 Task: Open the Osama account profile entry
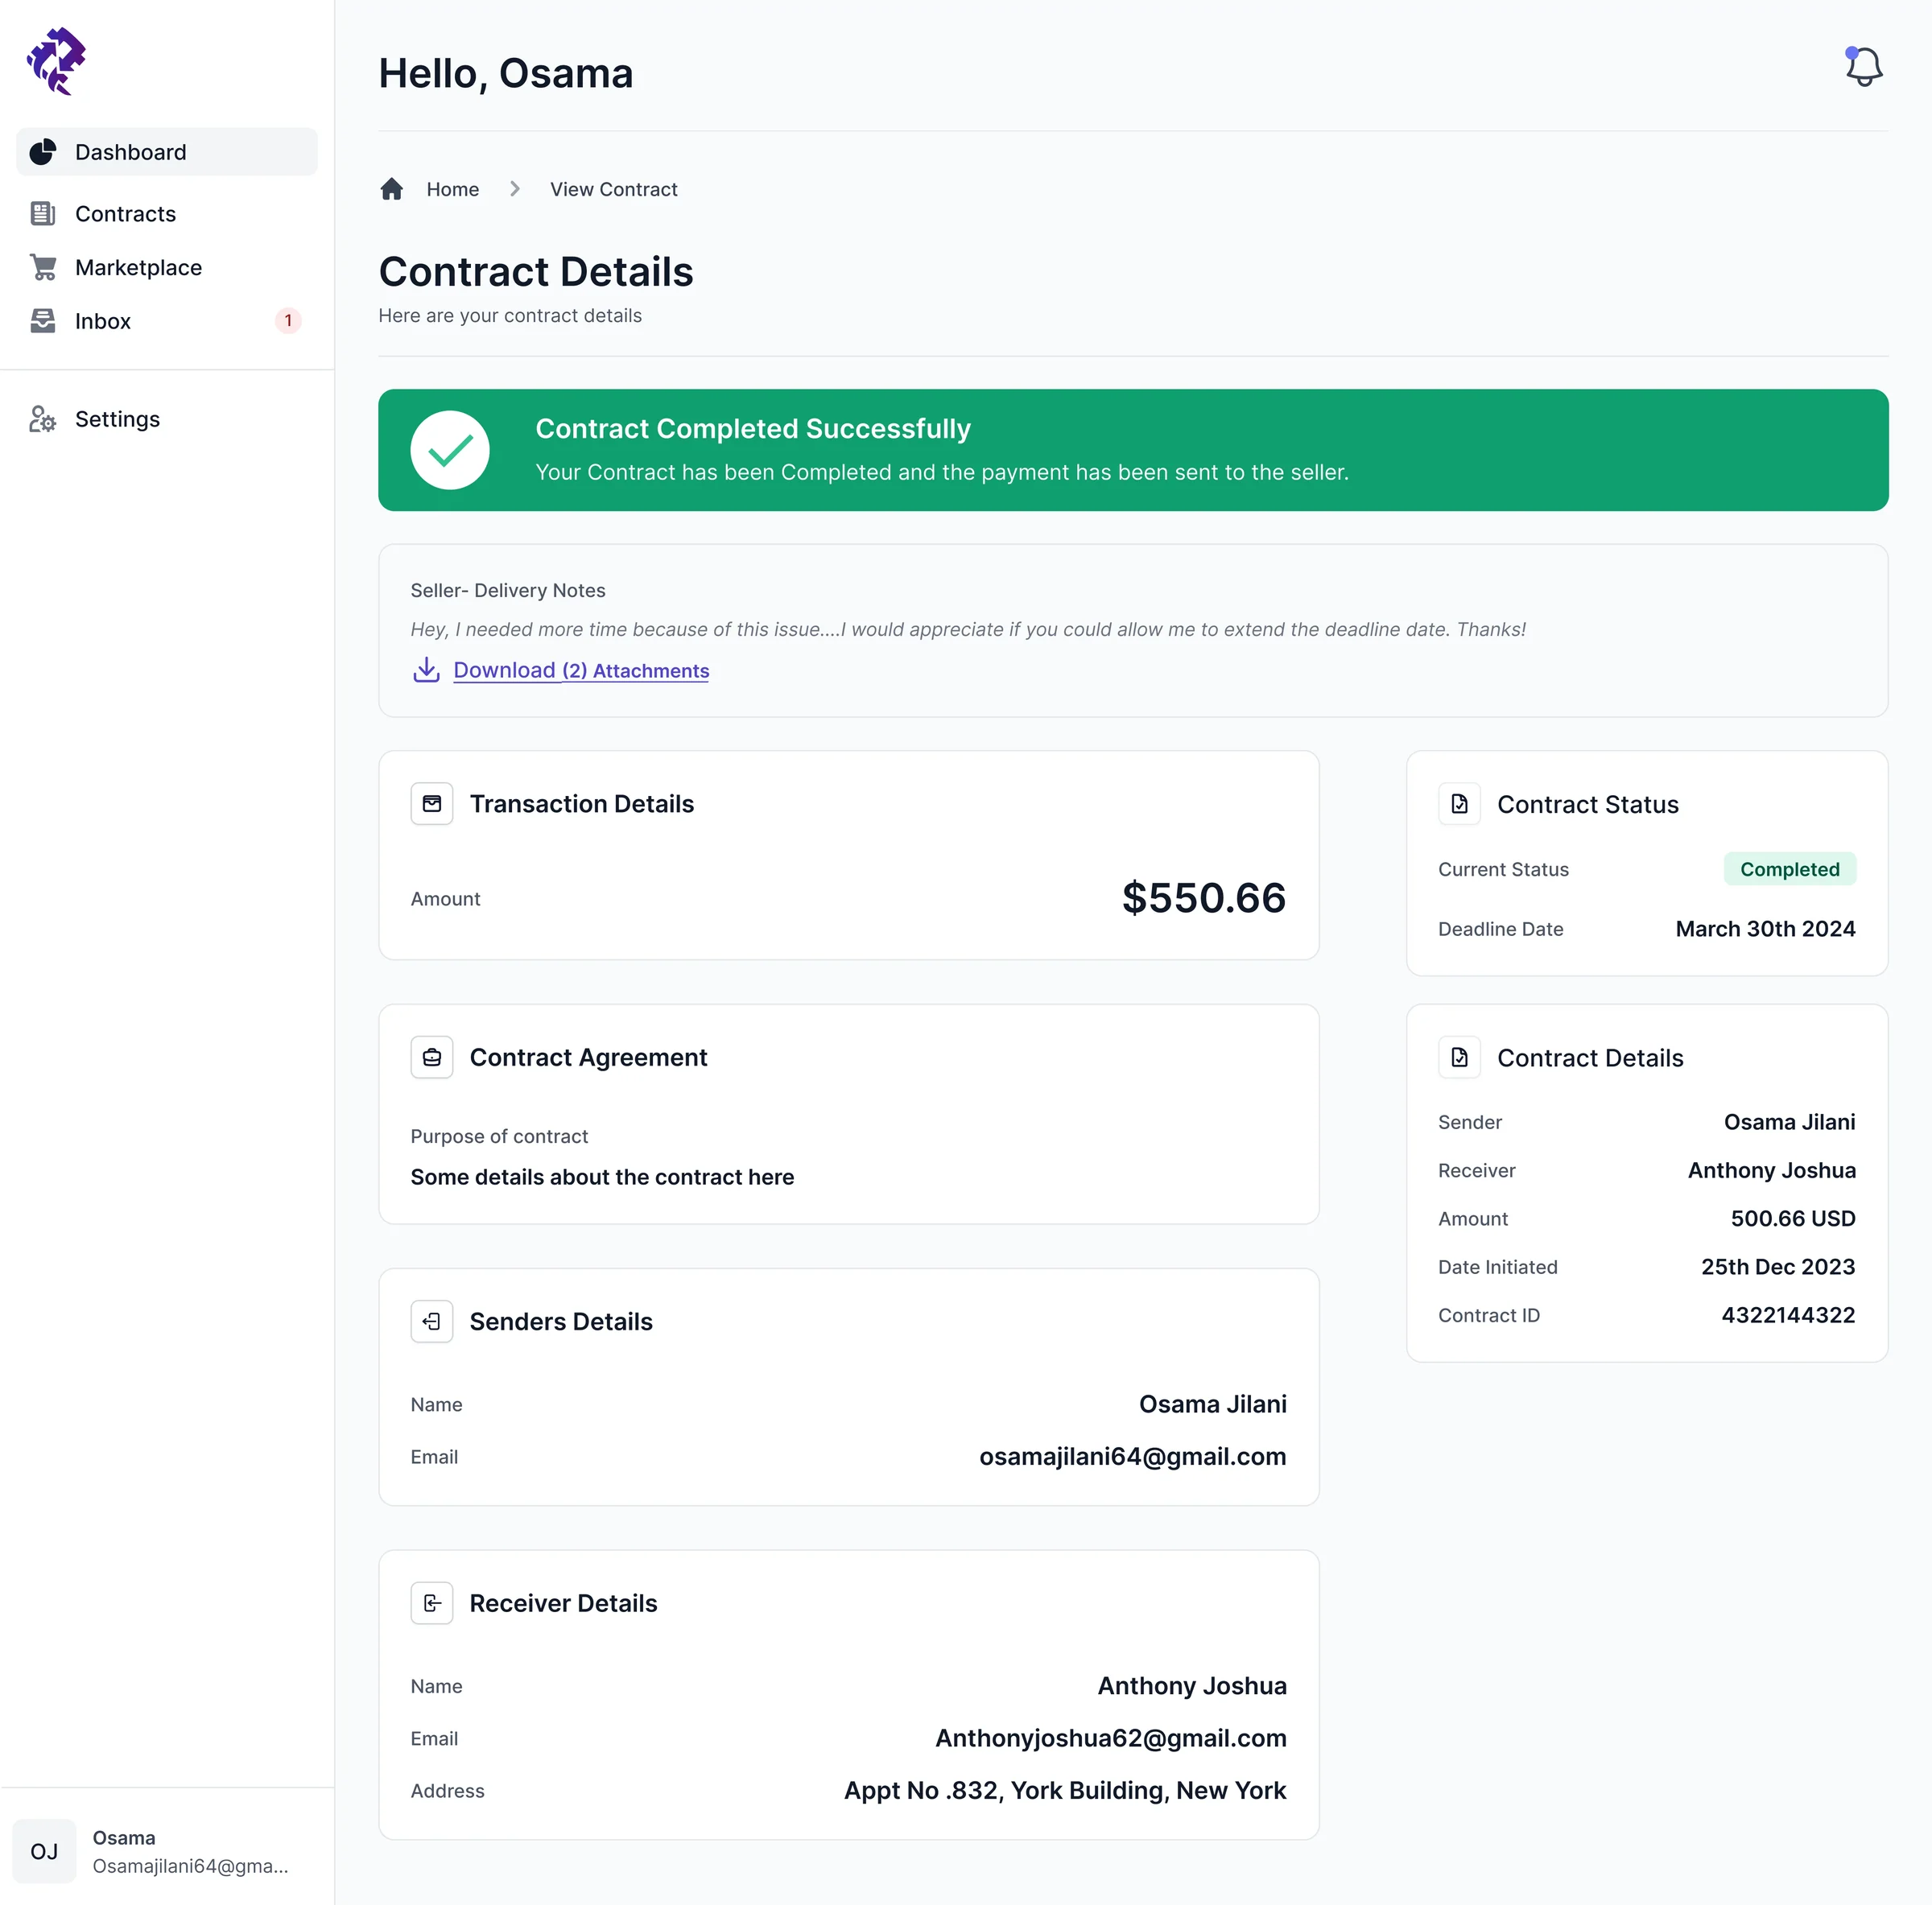(167, 1851)
